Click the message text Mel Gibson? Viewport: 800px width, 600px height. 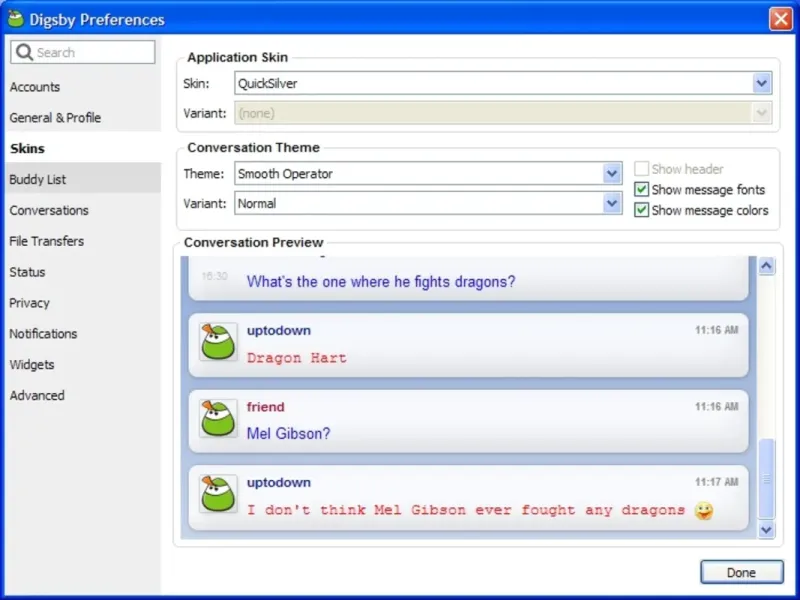[x=288, y=434]
